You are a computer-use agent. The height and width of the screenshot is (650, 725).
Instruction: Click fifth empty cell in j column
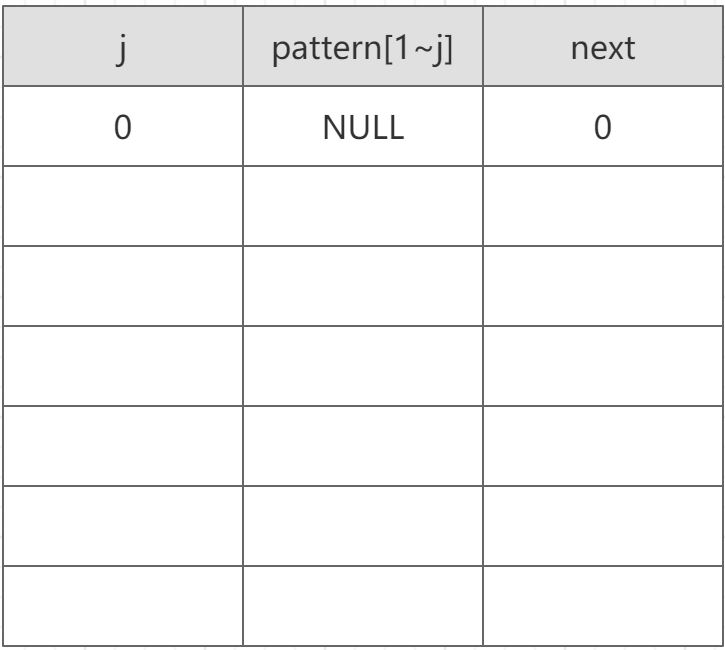[123, 526]
